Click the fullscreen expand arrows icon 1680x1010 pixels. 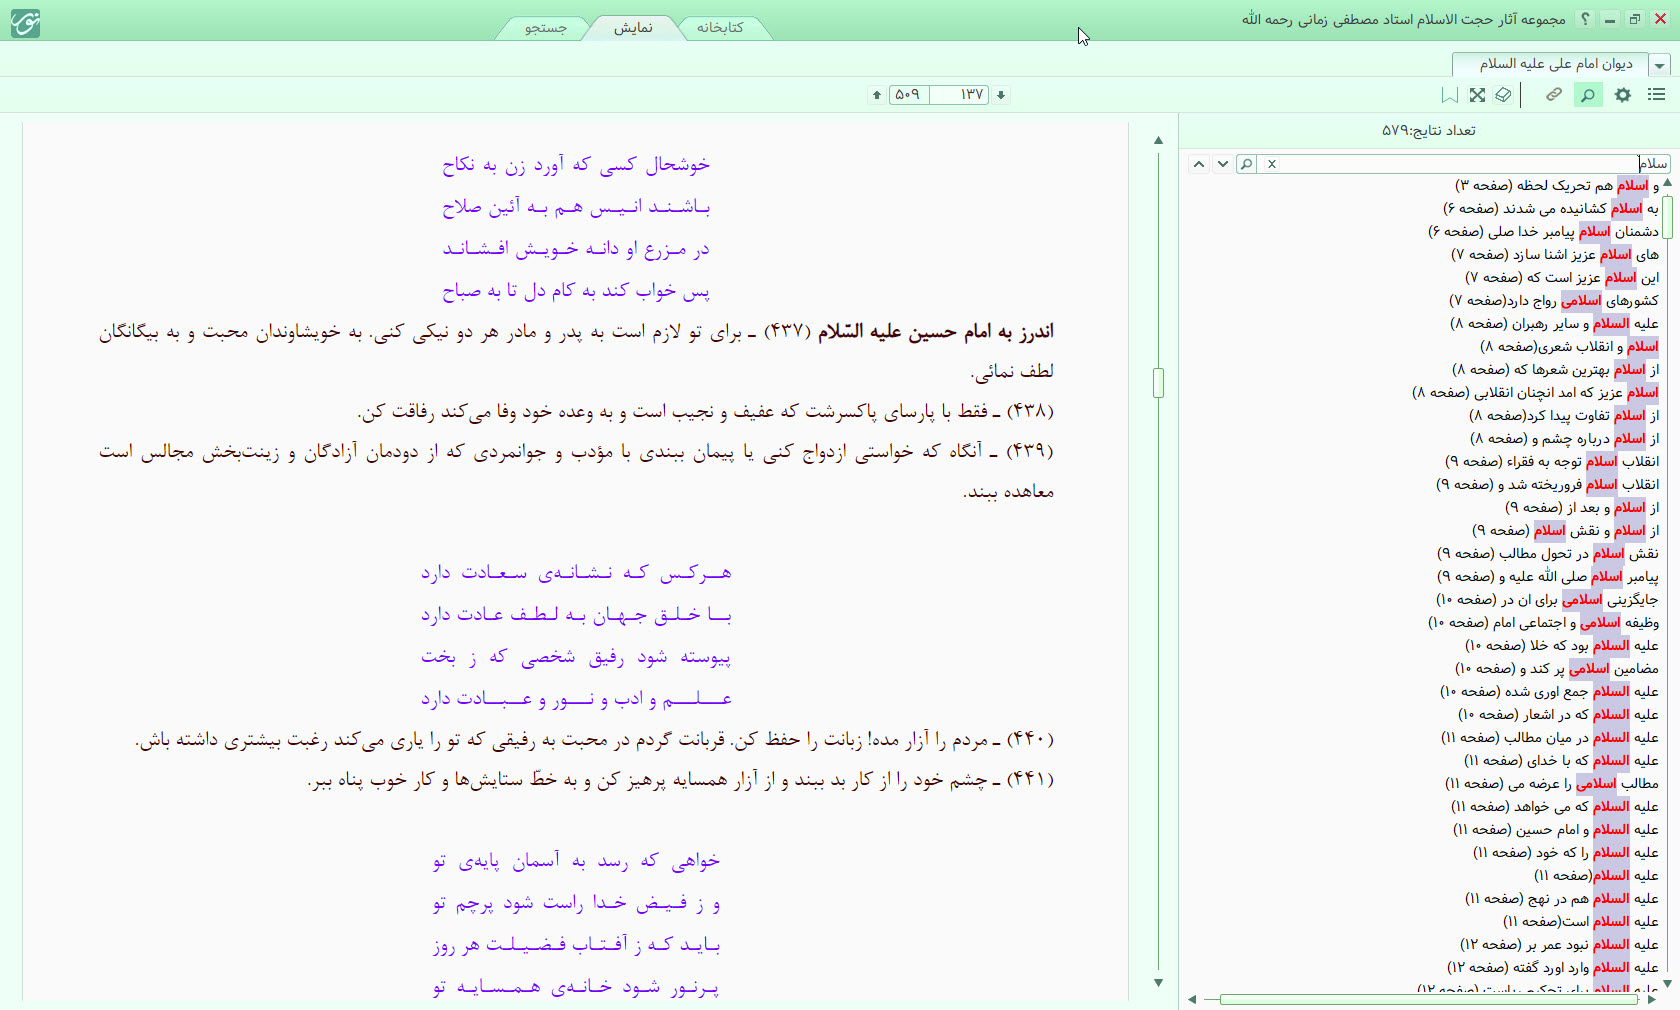[1477, 95]
